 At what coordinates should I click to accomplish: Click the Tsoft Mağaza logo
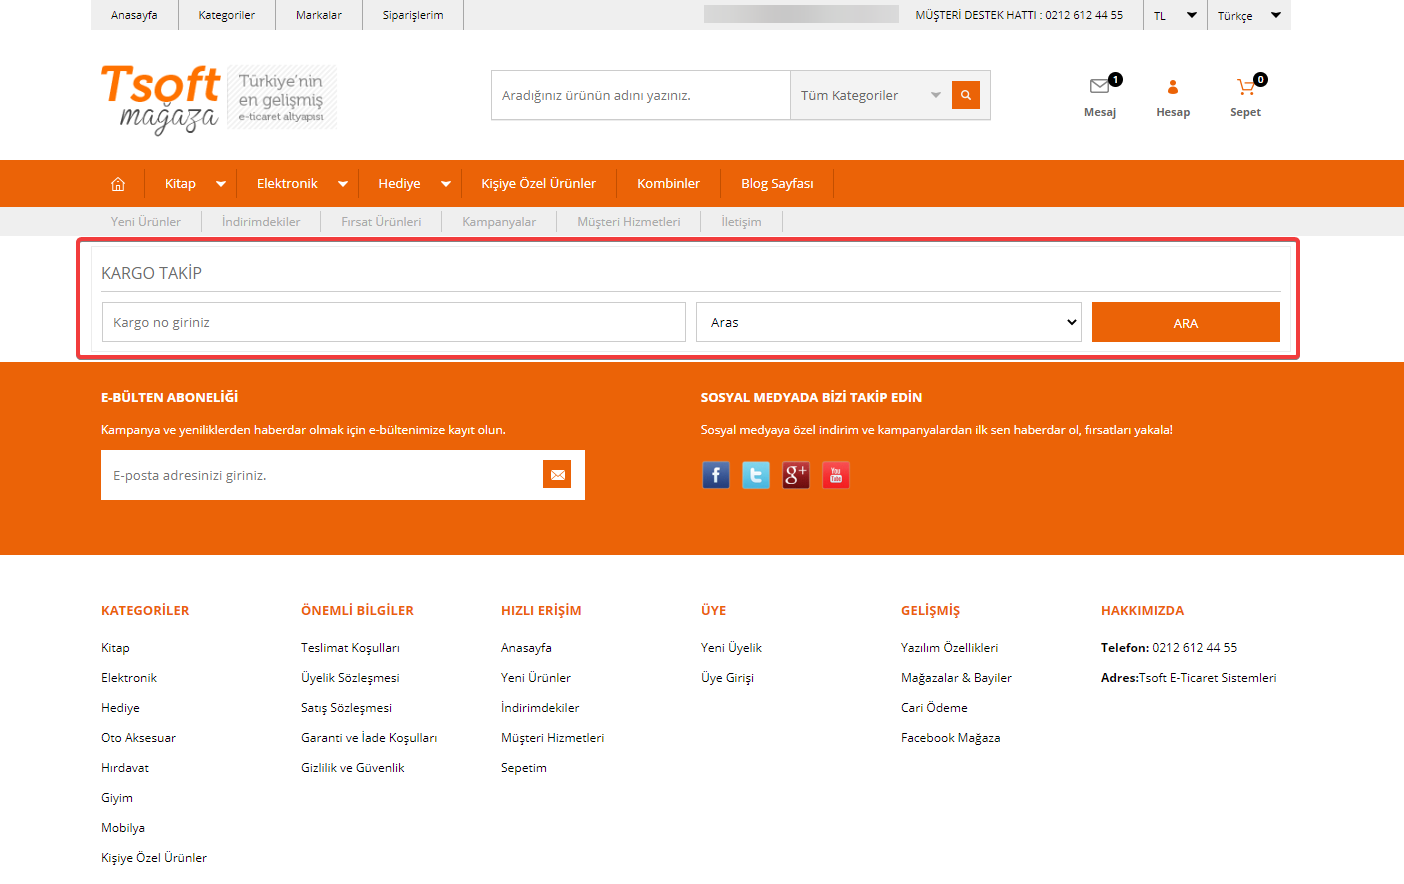tap(160, 98)
